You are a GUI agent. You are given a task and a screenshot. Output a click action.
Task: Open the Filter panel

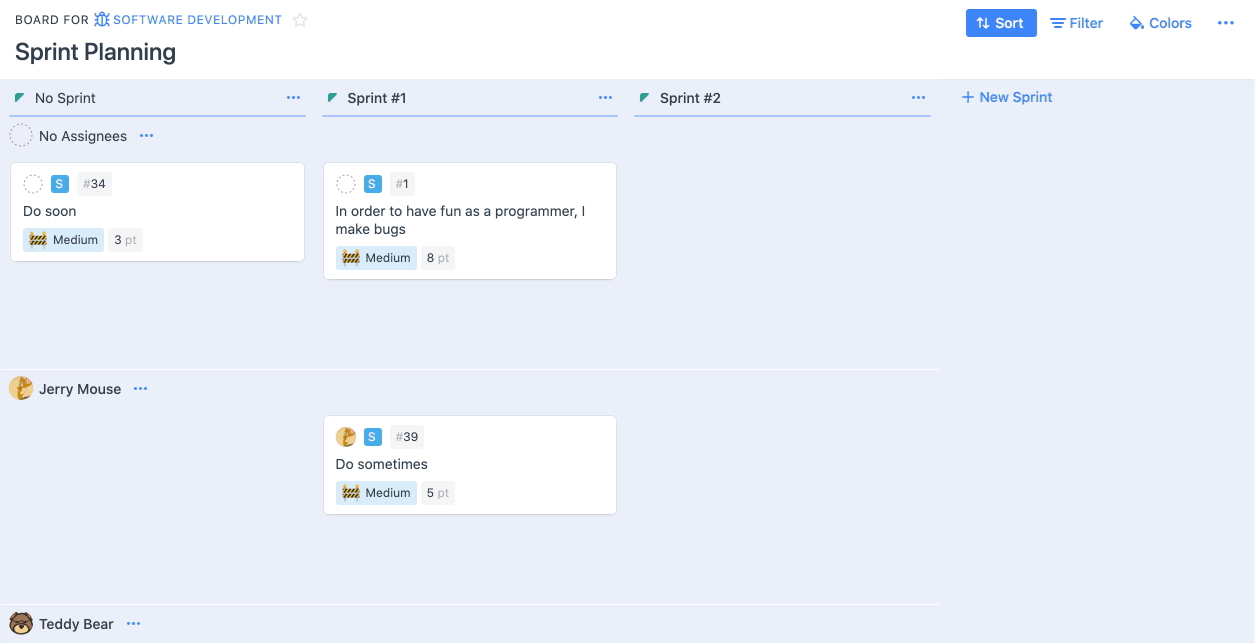point(1076,22)
